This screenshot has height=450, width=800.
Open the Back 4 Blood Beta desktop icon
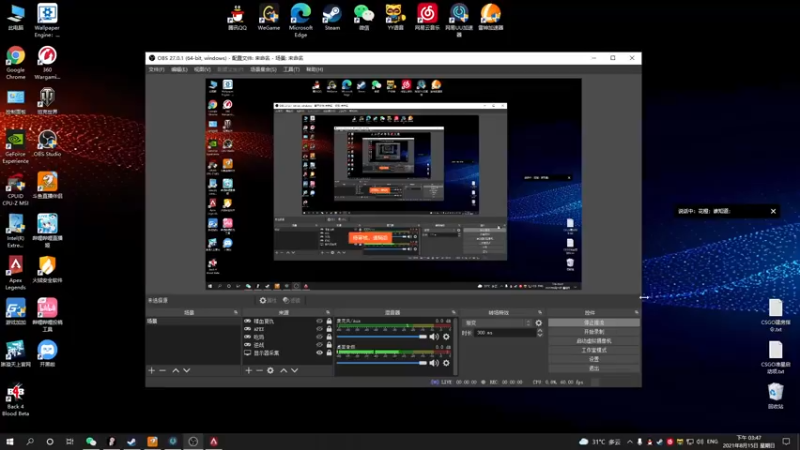[x=15, y=399]
